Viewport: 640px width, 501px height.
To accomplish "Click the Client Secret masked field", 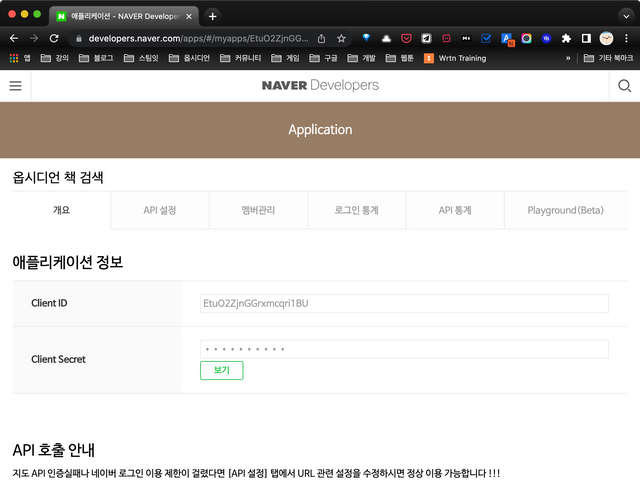I will pyautogui.click(x=404, y=349).
